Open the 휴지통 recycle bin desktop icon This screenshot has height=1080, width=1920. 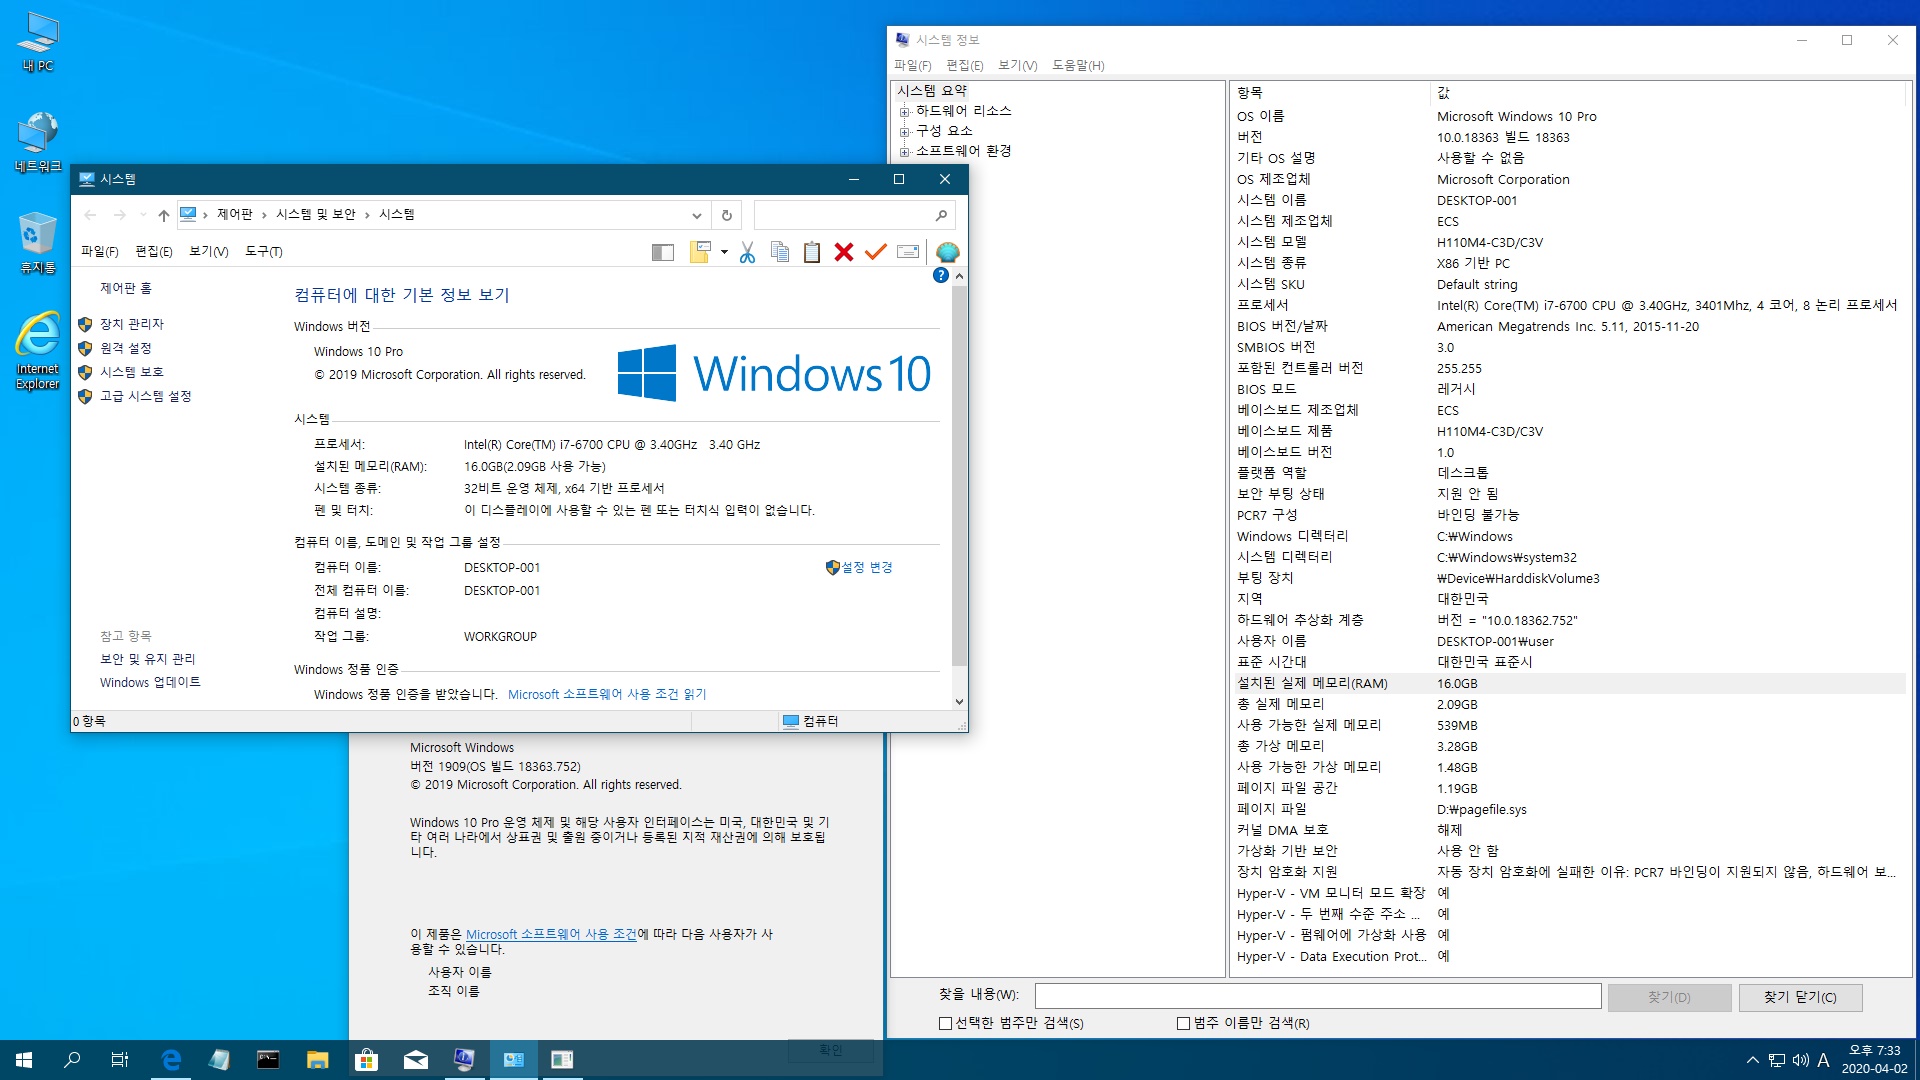click(38, 242)
